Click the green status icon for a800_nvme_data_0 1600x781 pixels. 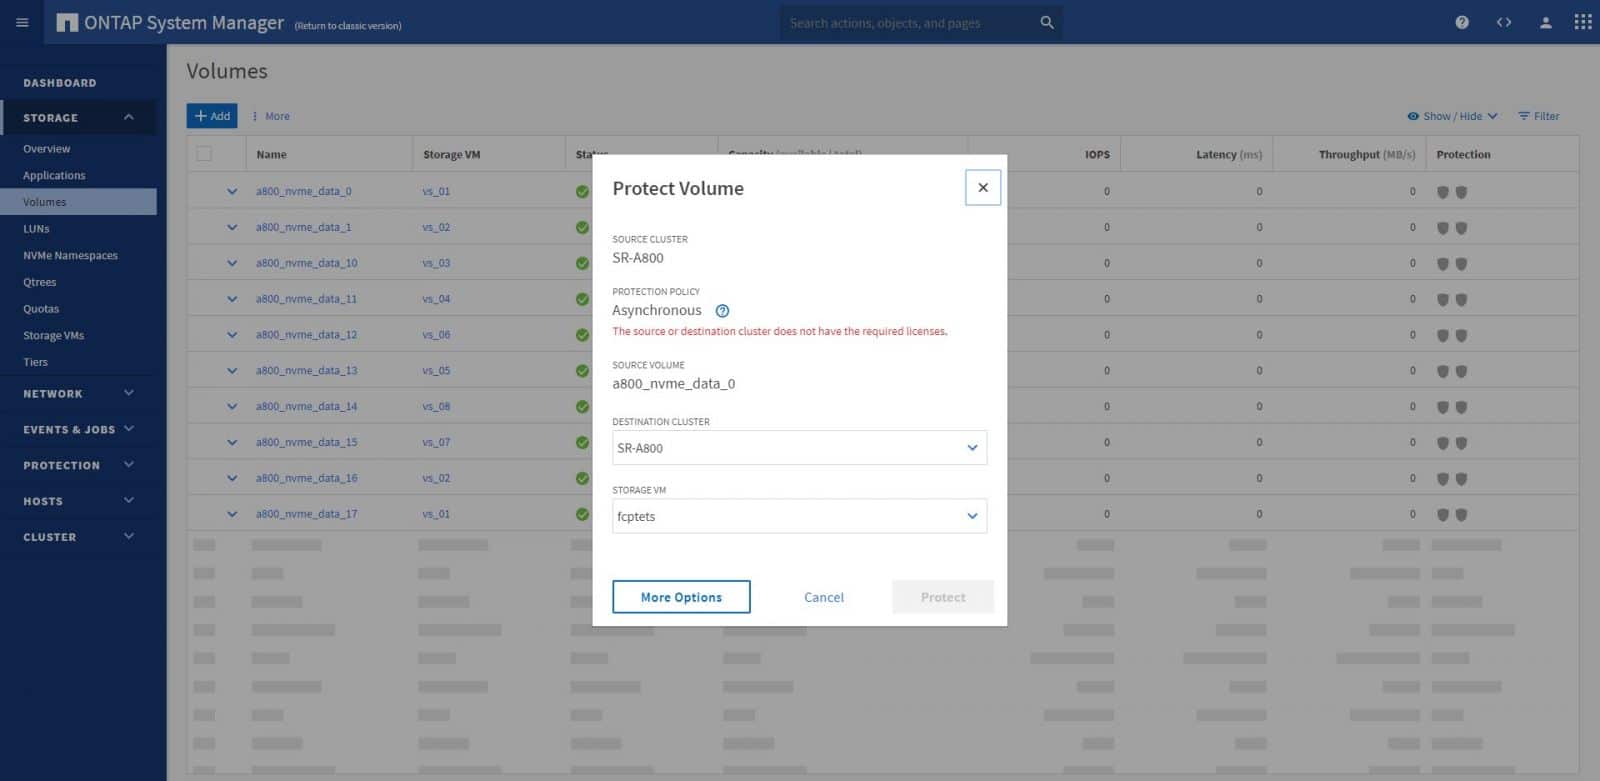(x=582, y=191)
